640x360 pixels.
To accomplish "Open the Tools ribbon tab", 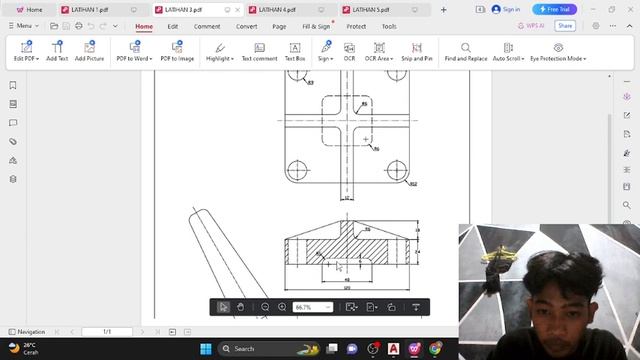I will [389, 27].
